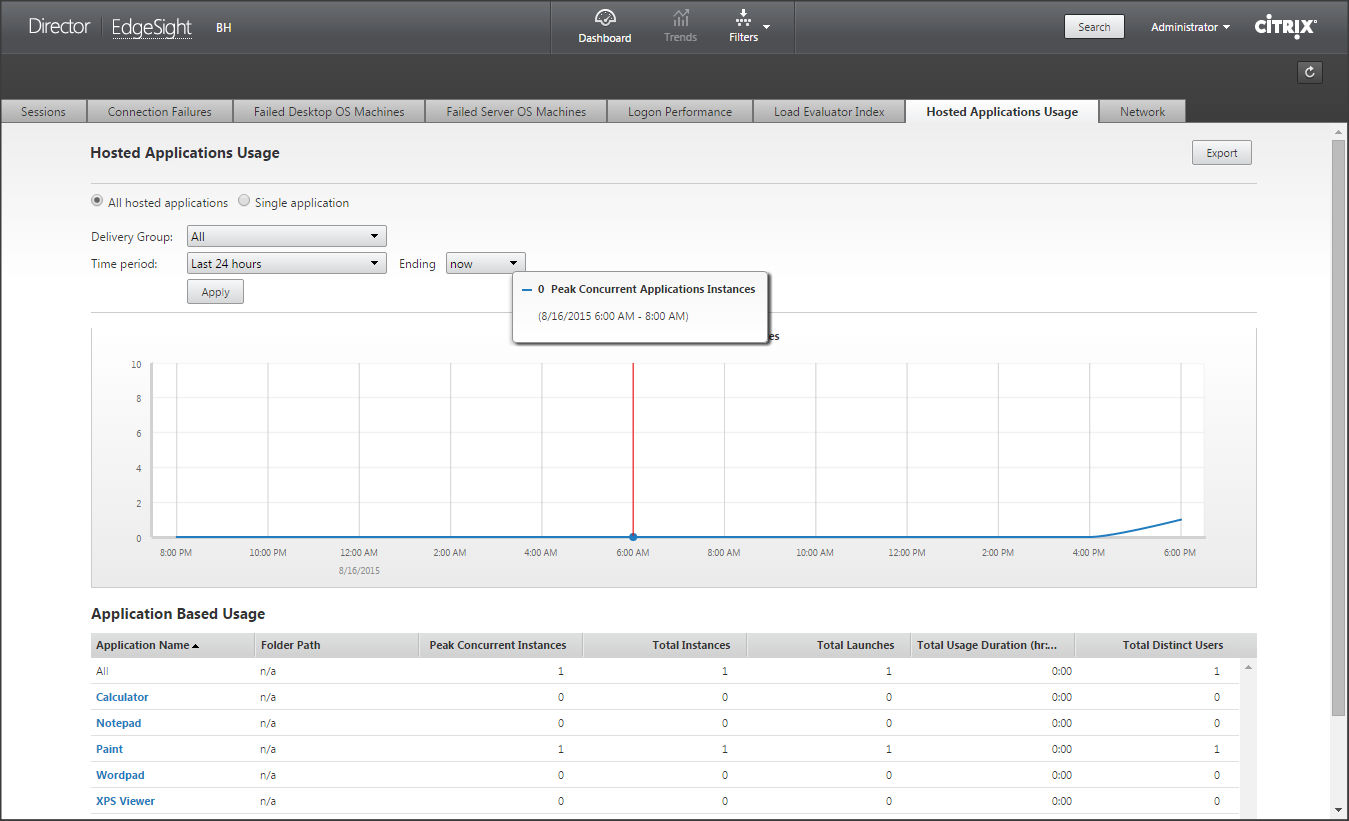Open the Filters icon menu
Screen dimensions: 1349x821
(x=743, y=18)
